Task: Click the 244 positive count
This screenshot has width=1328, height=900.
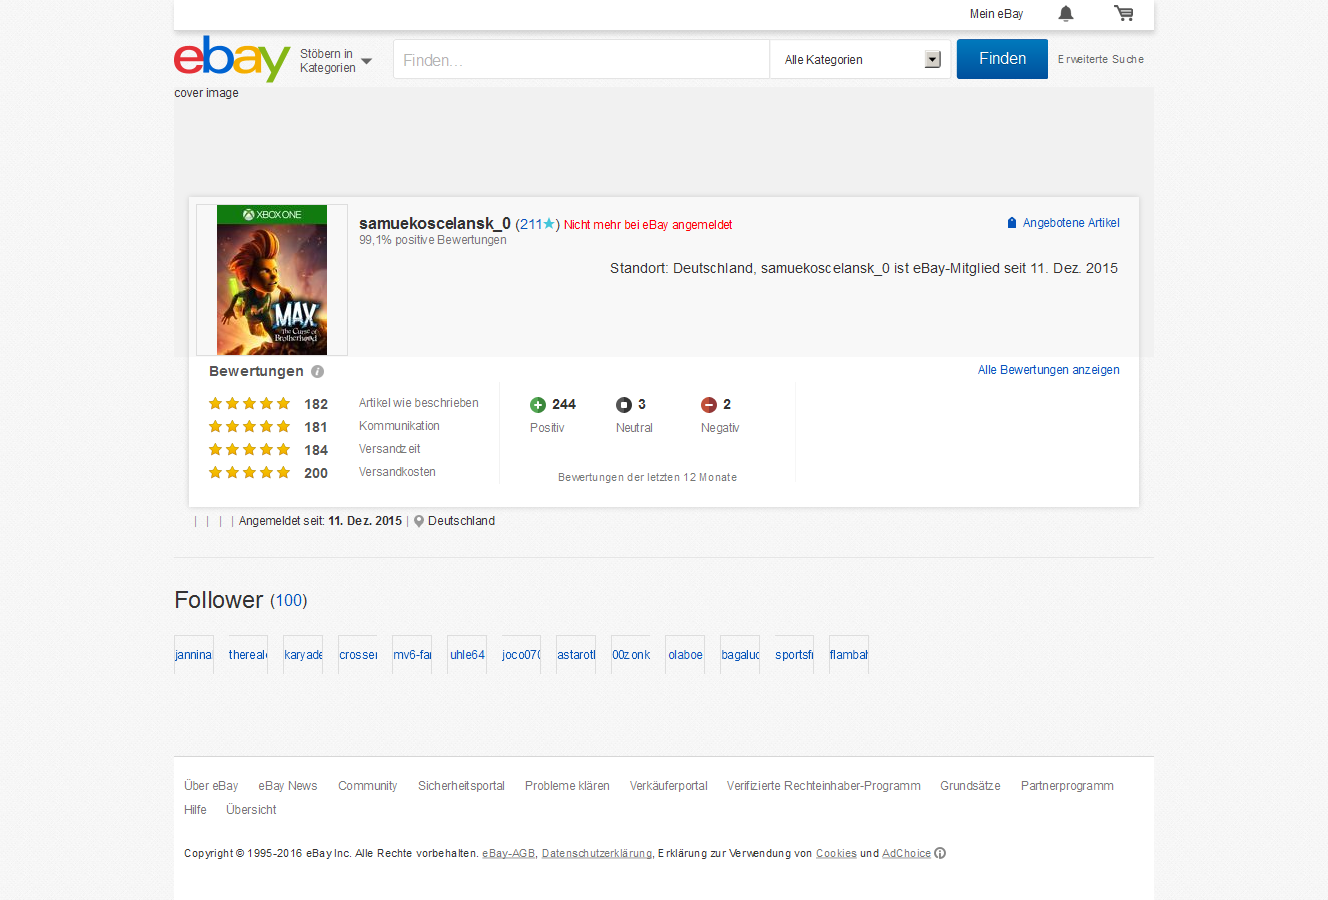Action: click(564, 404)
